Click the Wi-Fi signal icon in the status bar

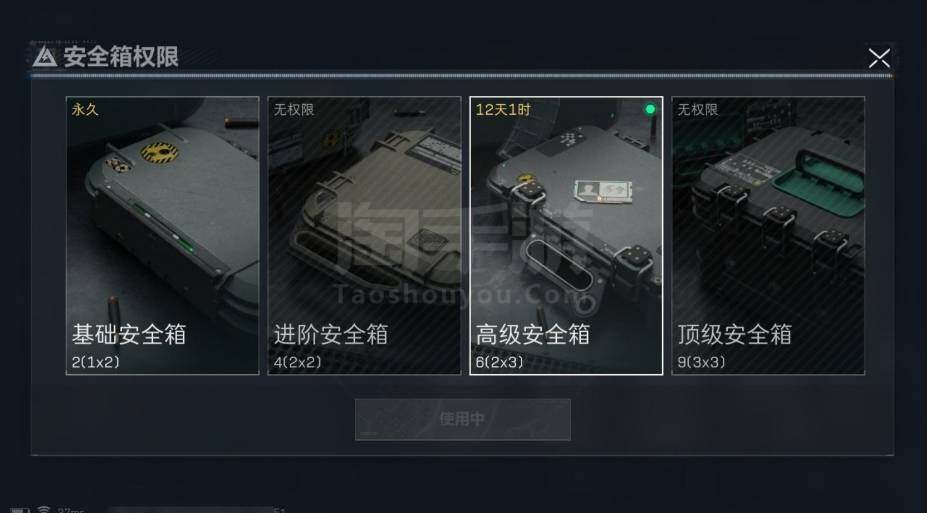click(44, 509)
